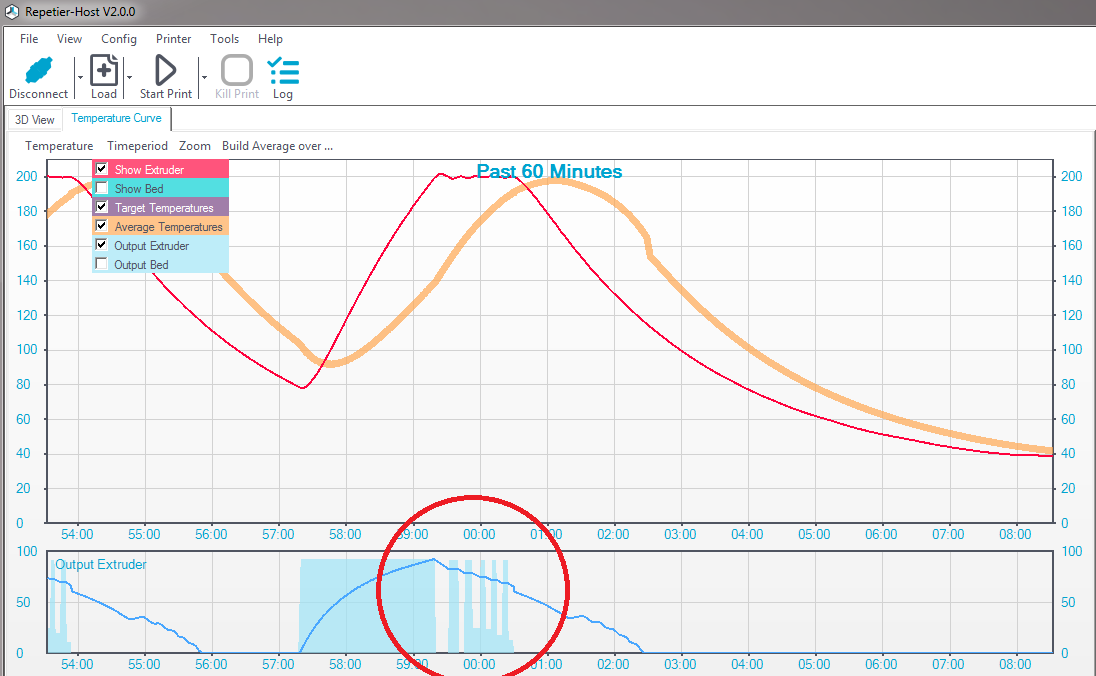Image resolution: width=1096 pixels, height=676 pixels.
Task: Click the temperature peak near 00:00 on graph
Action: [x=480, y=176]
